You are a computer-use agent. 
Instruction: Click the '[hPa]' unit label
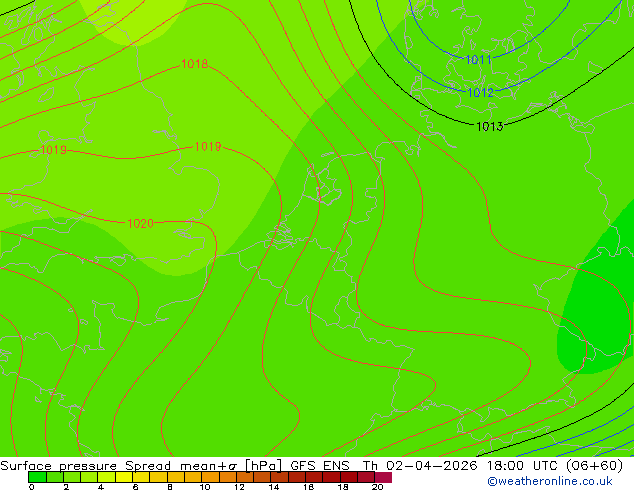coord(263,466)
